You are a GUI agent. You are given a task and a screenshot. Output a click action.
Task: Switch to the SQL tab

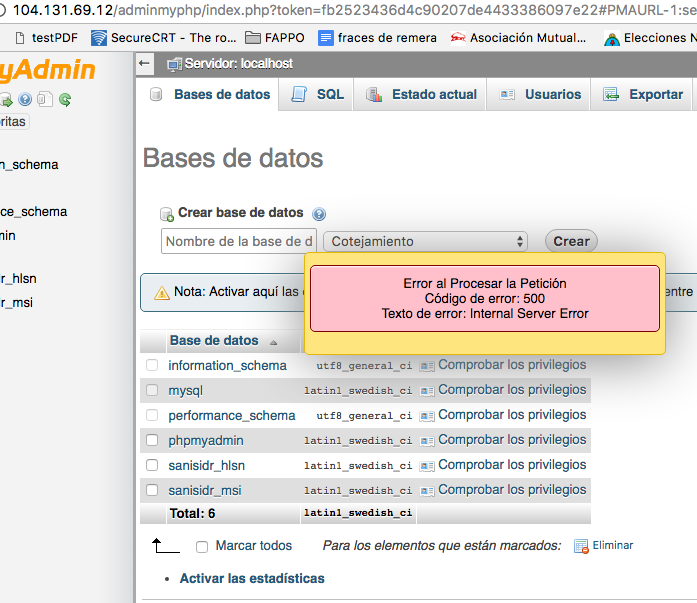coord(319,95)
